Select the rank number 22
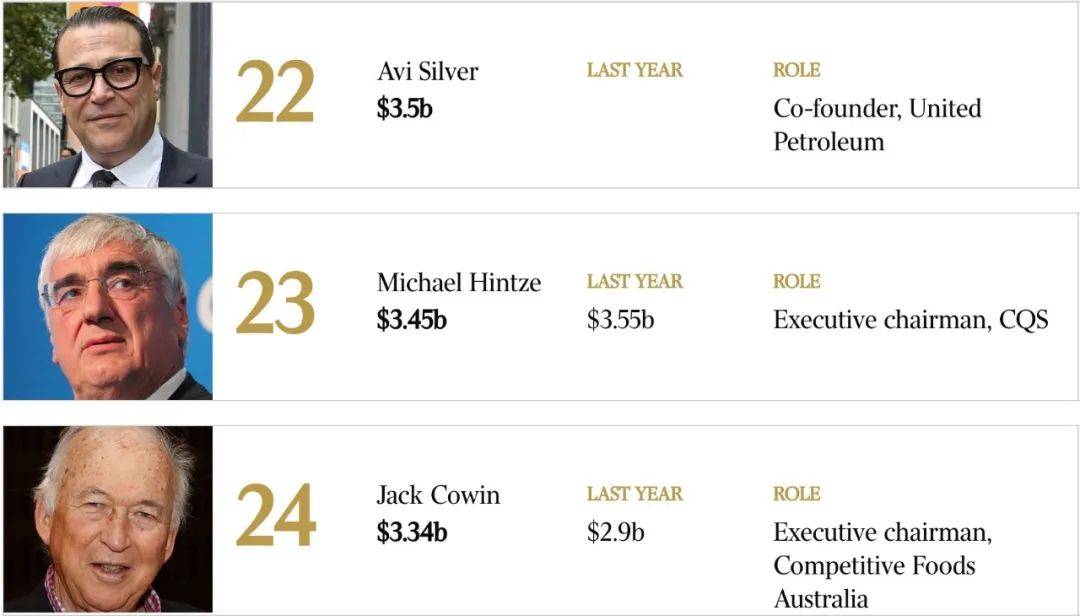This screenshot has width=1080, height=616. 275,92
